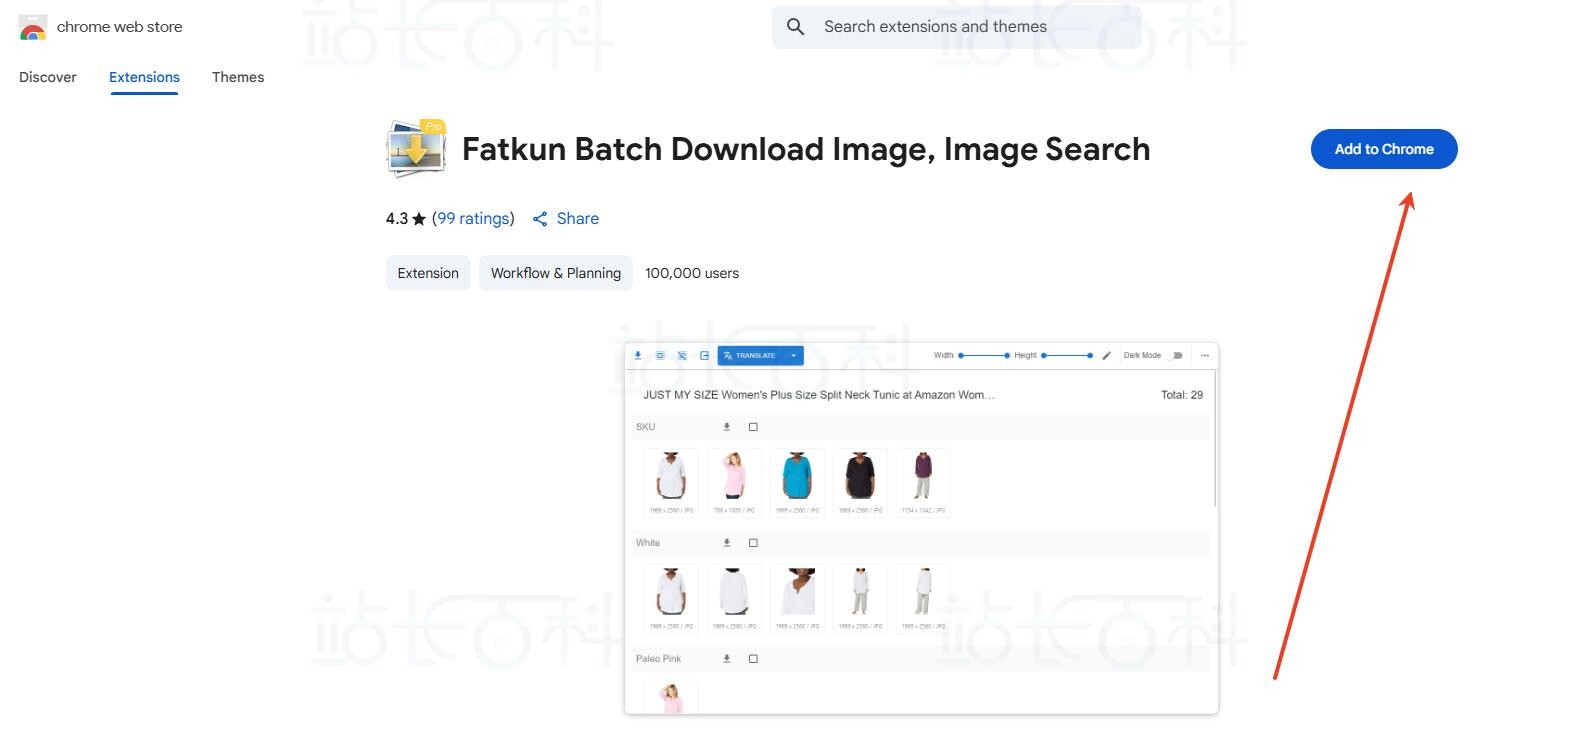Check the White group checkbox
Image resolution: width=1573 pixels, height=738 pixels.
(x=753, y=543)
